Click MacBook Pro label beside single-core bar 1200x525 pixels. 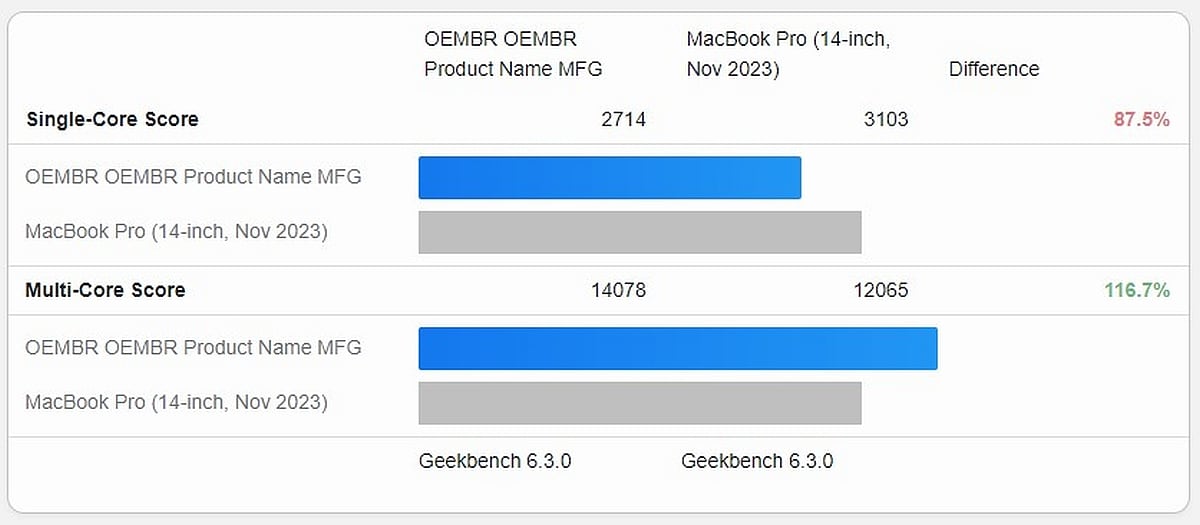click(176, 232)
